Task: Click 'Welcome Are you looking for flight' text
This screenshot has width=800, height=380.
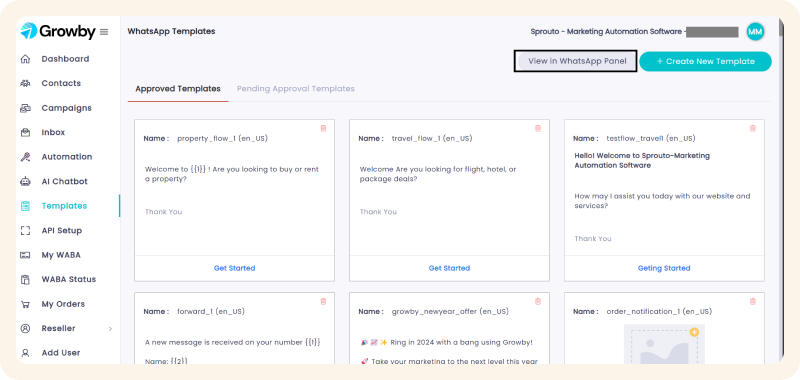Action: [438, 174]
